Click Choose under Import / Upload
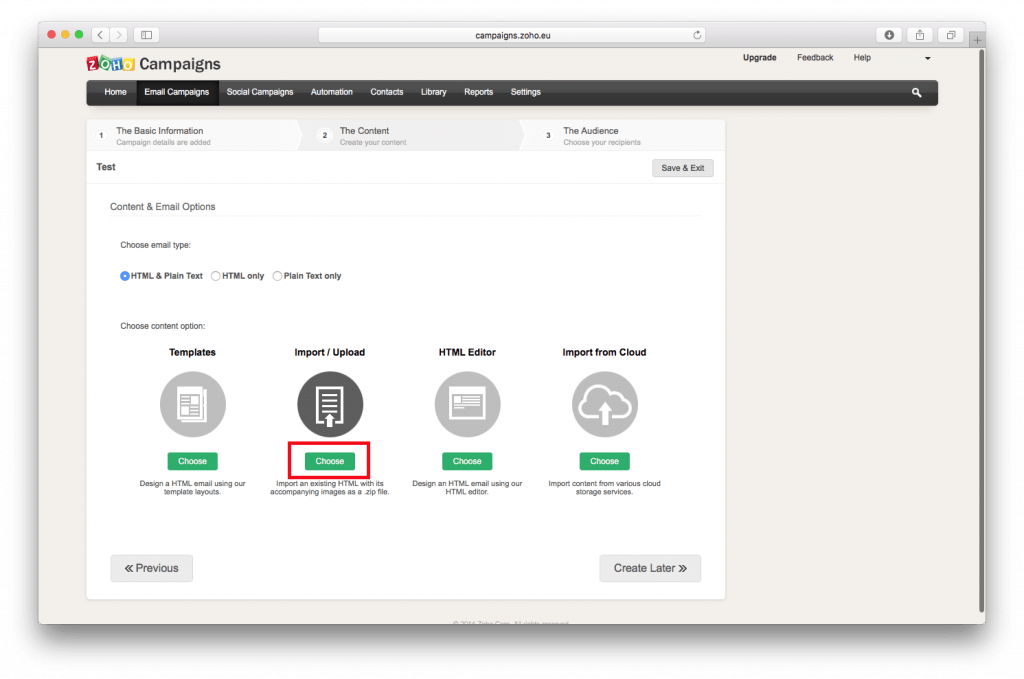The height and width of the screenshot is (679, 1024). click(330, 461)
